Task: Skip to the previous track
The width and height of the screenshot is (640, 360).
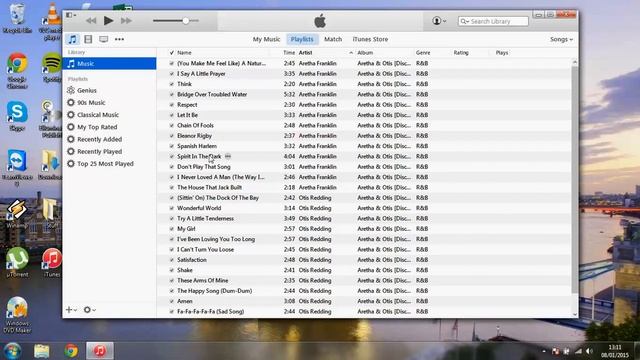Action: coord(91,20)
